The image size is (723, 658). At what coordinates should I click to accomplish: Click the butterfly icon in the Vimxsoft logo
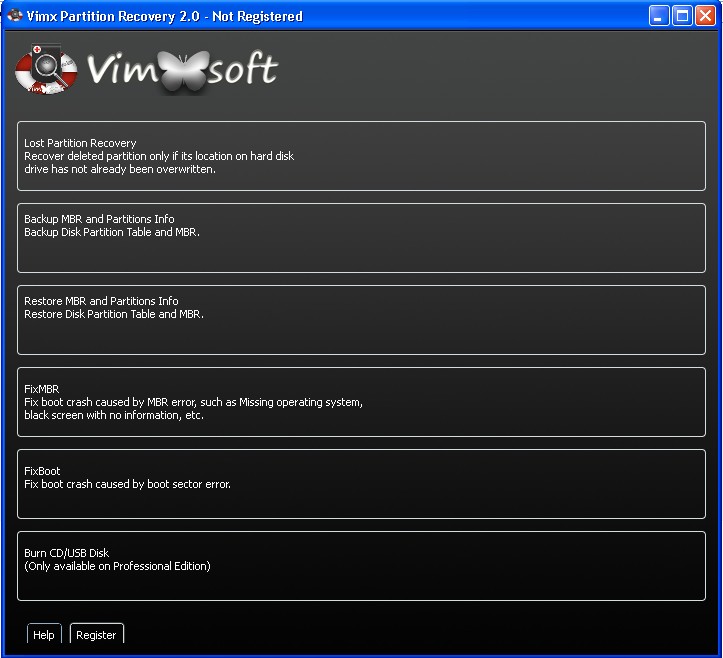pyautogui.click(x=180, y=71)
